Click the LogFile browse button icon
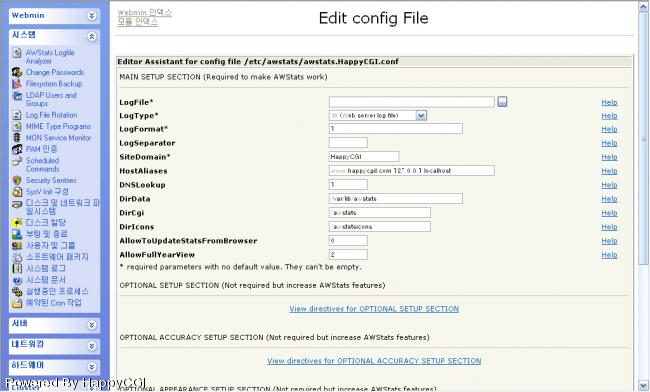Viewport: 650px width, 392px height. (502, 102)
